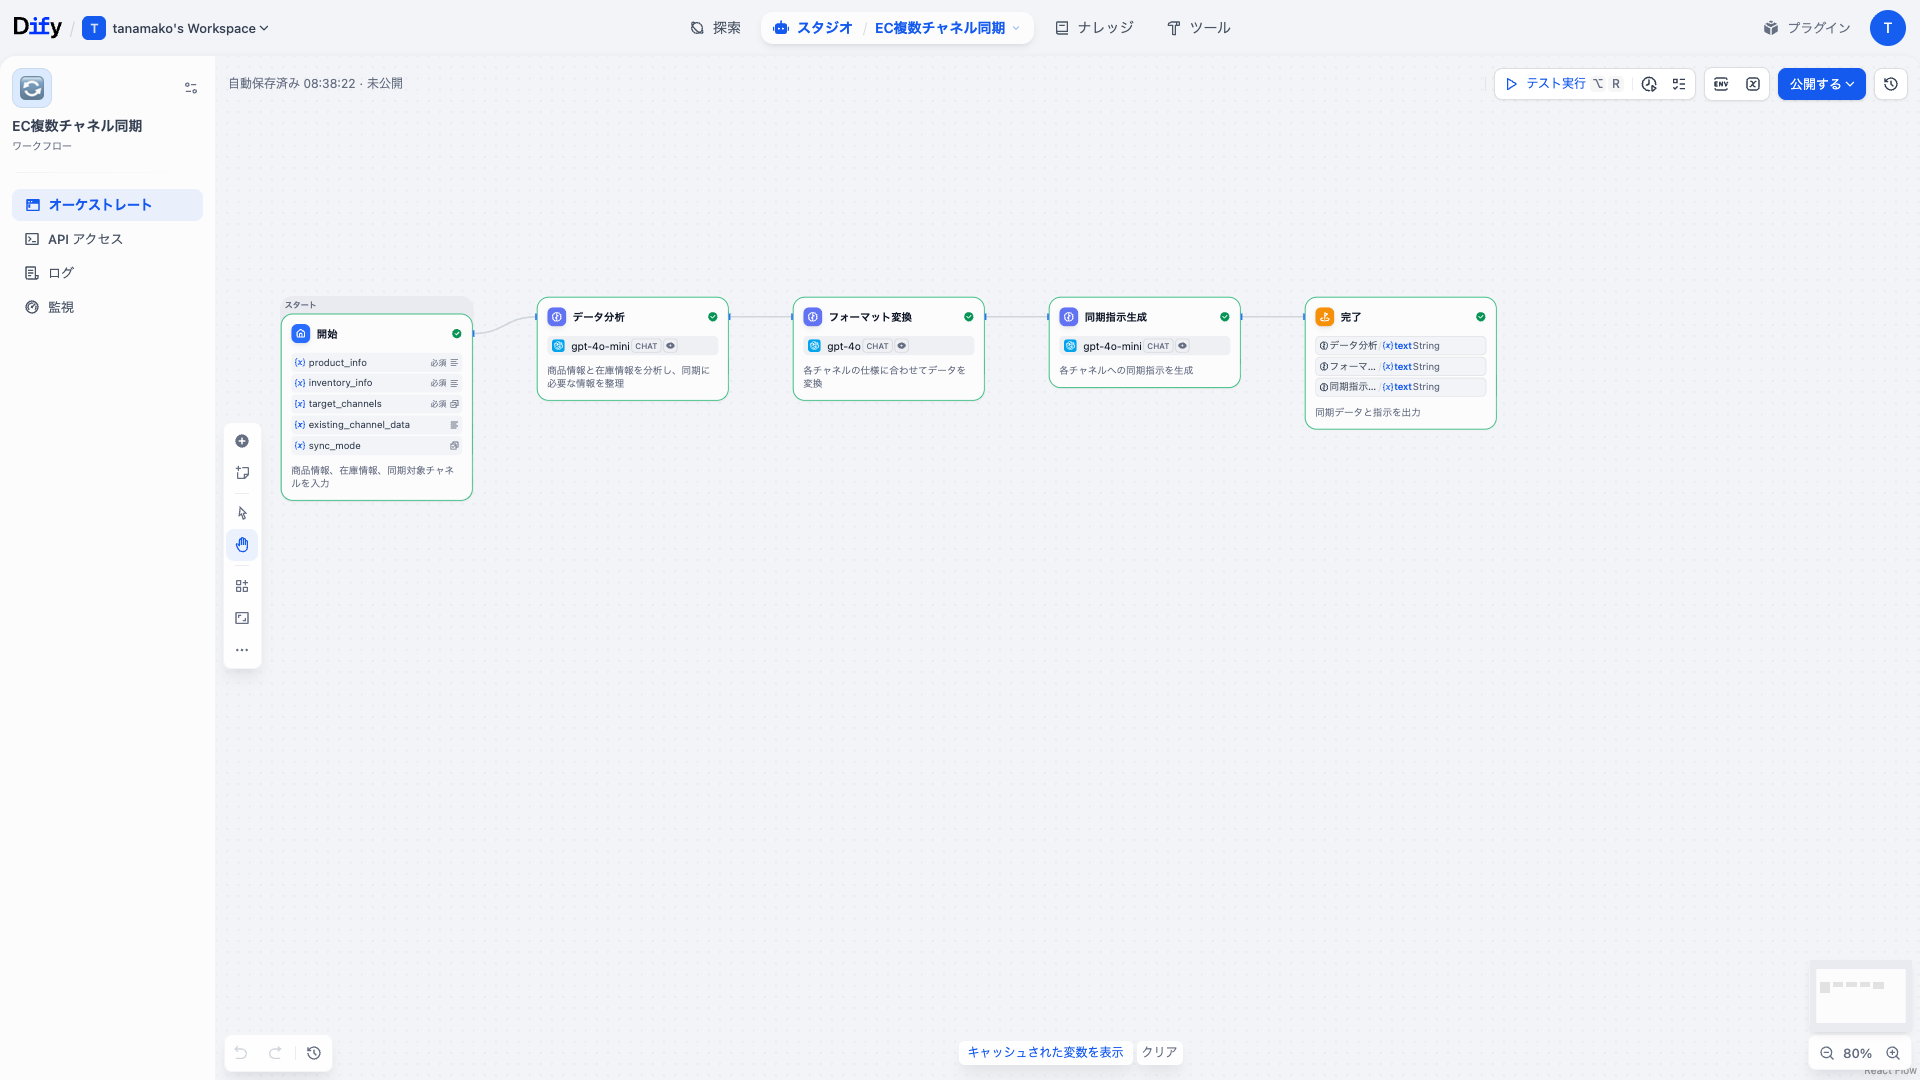The width and height of the screenshot is (1920, 1080).
Task: Open the version history icon
Action: click(x=1890, y=84)
